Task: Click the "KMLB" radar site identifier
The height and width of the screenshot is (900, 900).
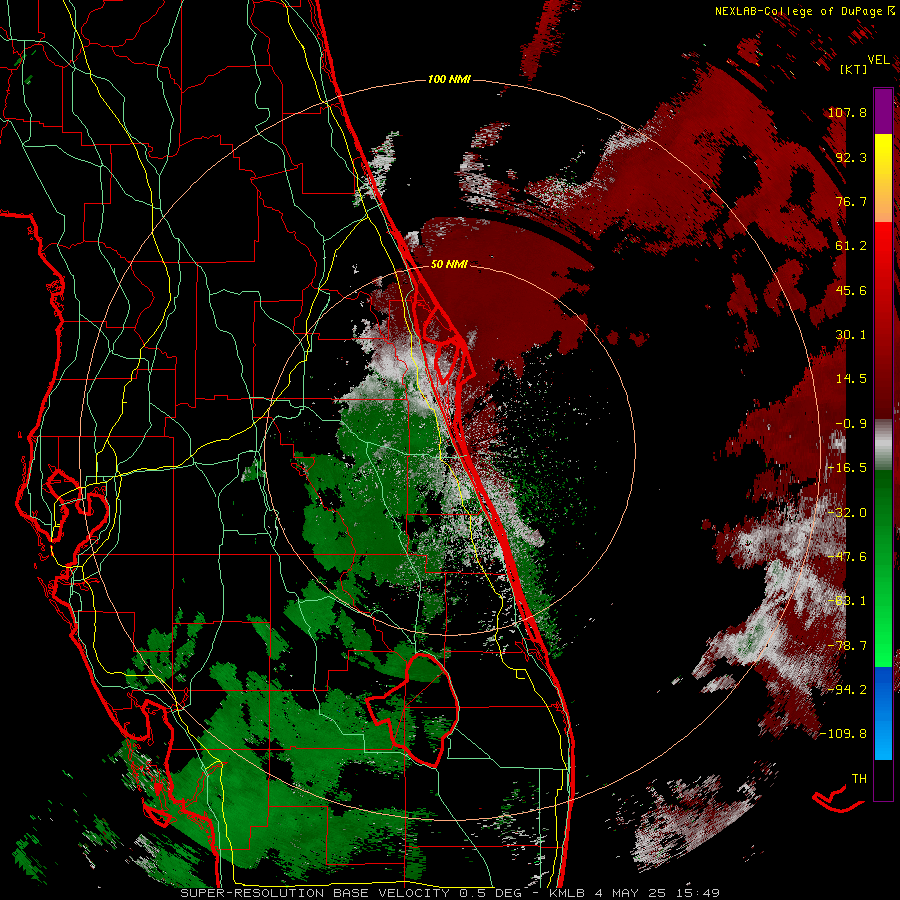Action: tap(567, 893)
